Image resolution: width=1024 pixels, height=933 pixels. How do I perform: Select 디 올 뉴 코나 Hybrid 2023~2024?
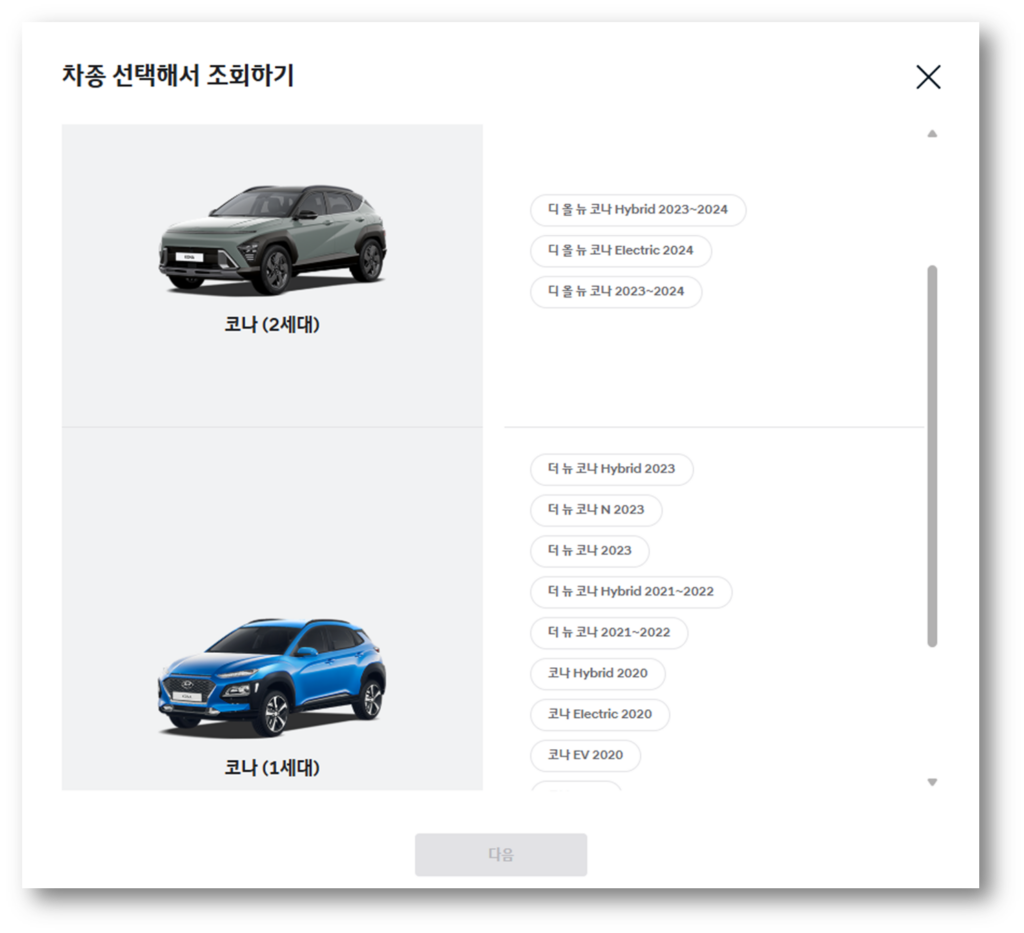[637, 210]
